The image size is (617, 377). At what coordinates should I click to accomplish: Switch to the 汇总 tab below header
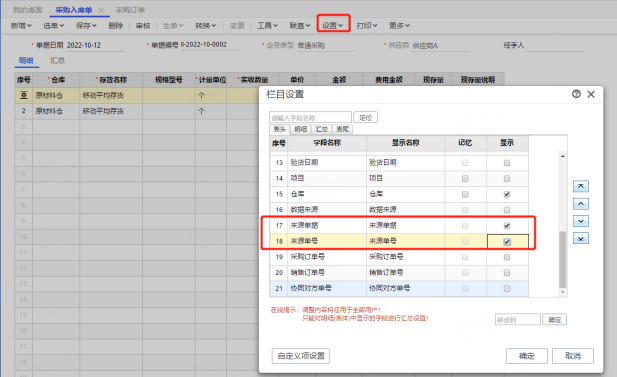pos(57,60)
